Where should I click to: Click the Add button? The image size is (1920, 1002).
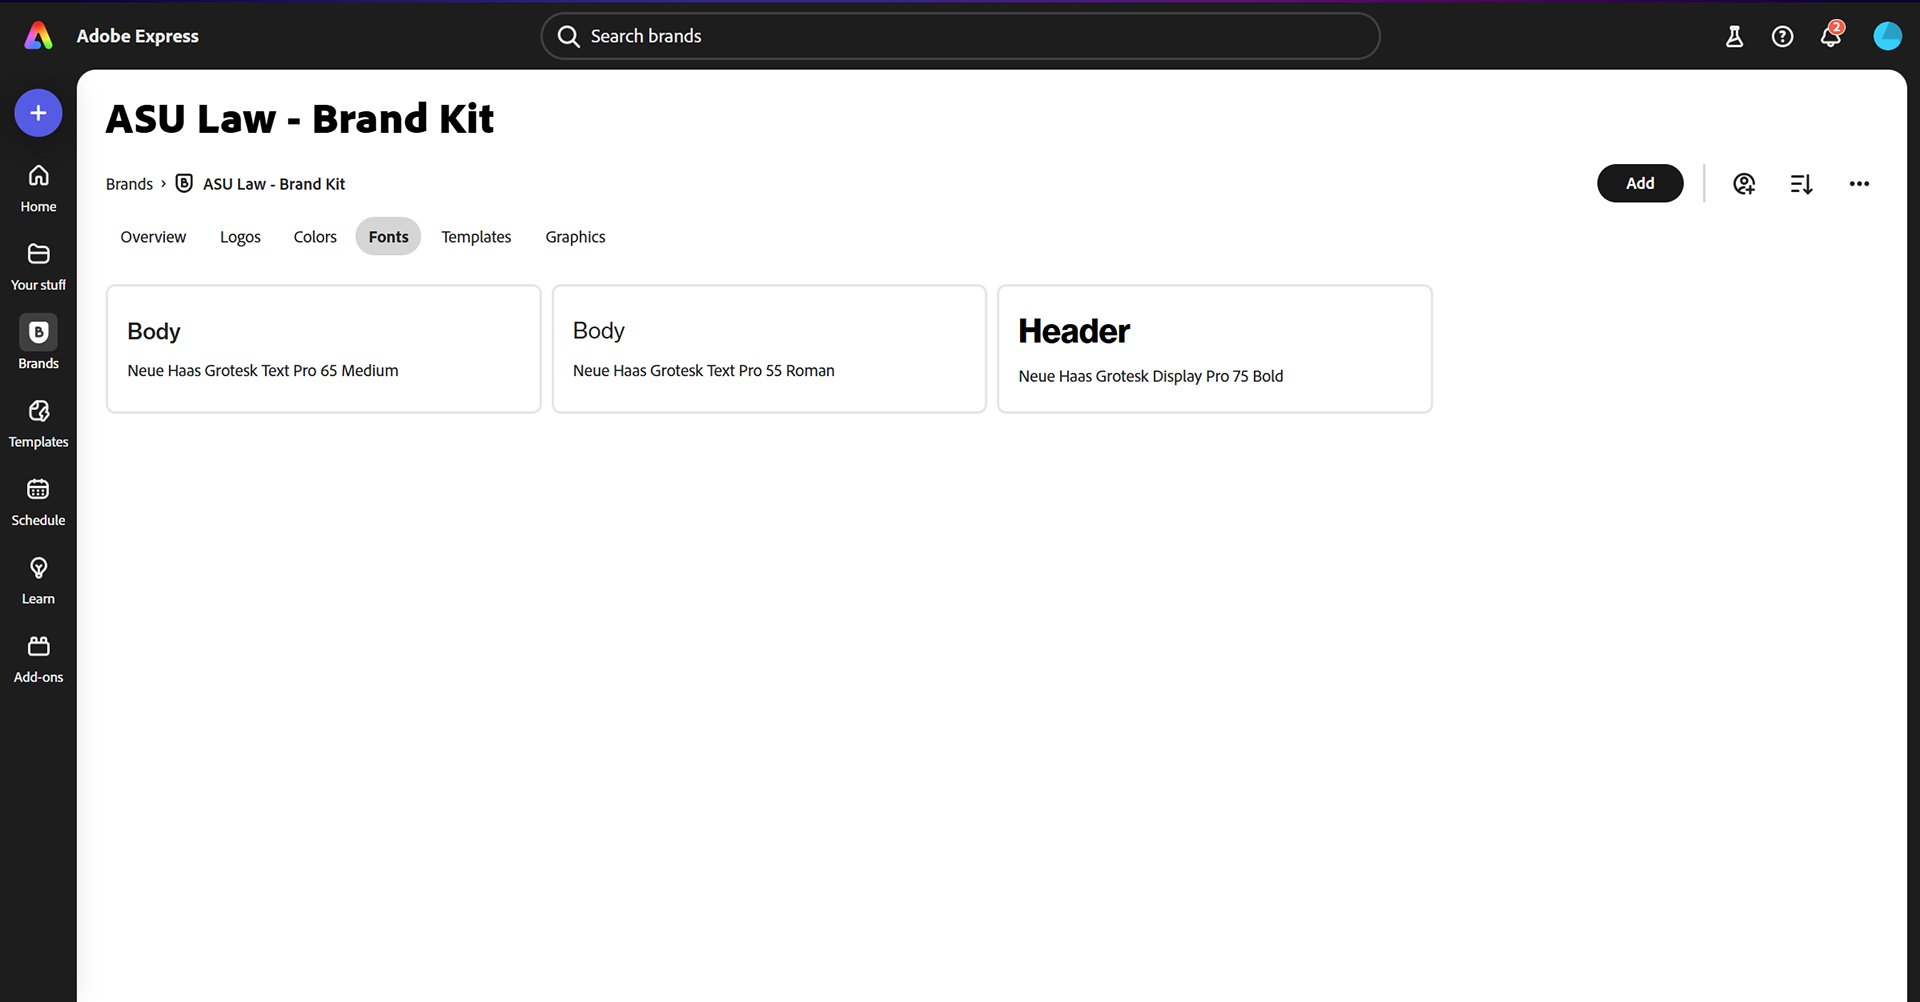(x=1640, y=183)
